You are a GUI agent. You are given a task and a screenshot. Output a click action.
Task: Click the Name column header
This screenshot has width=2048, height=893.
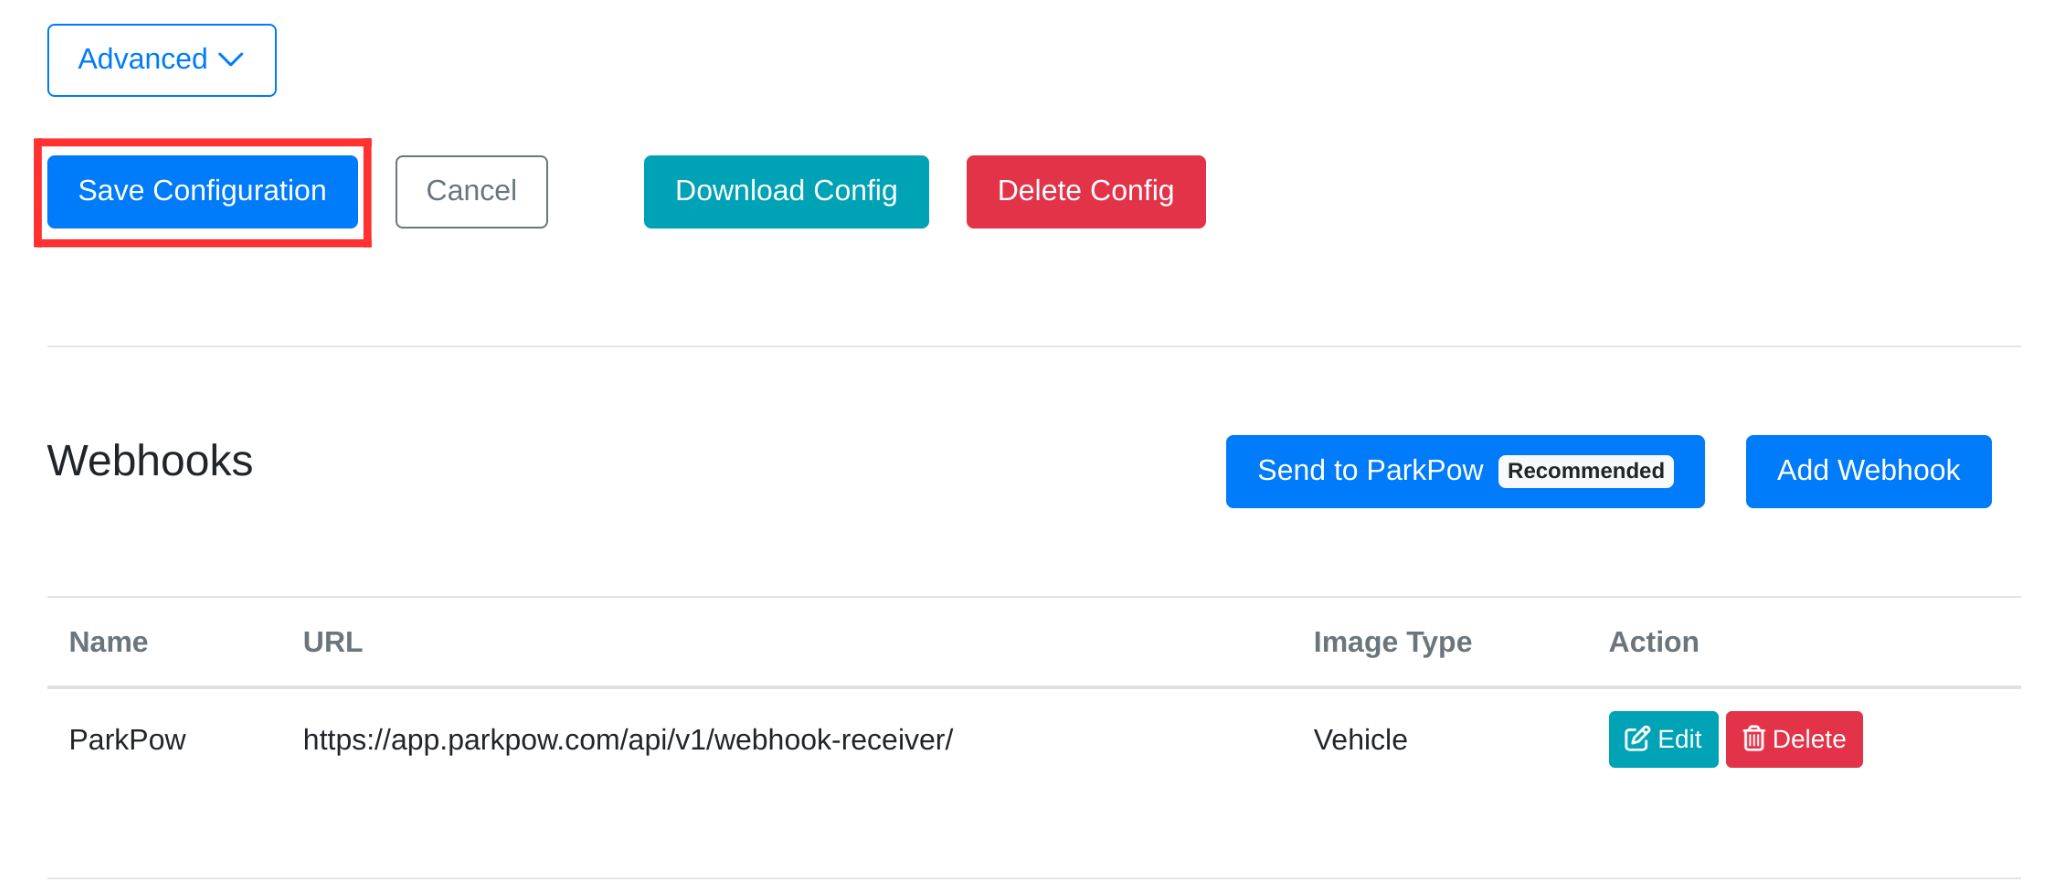tap(108, 642)
